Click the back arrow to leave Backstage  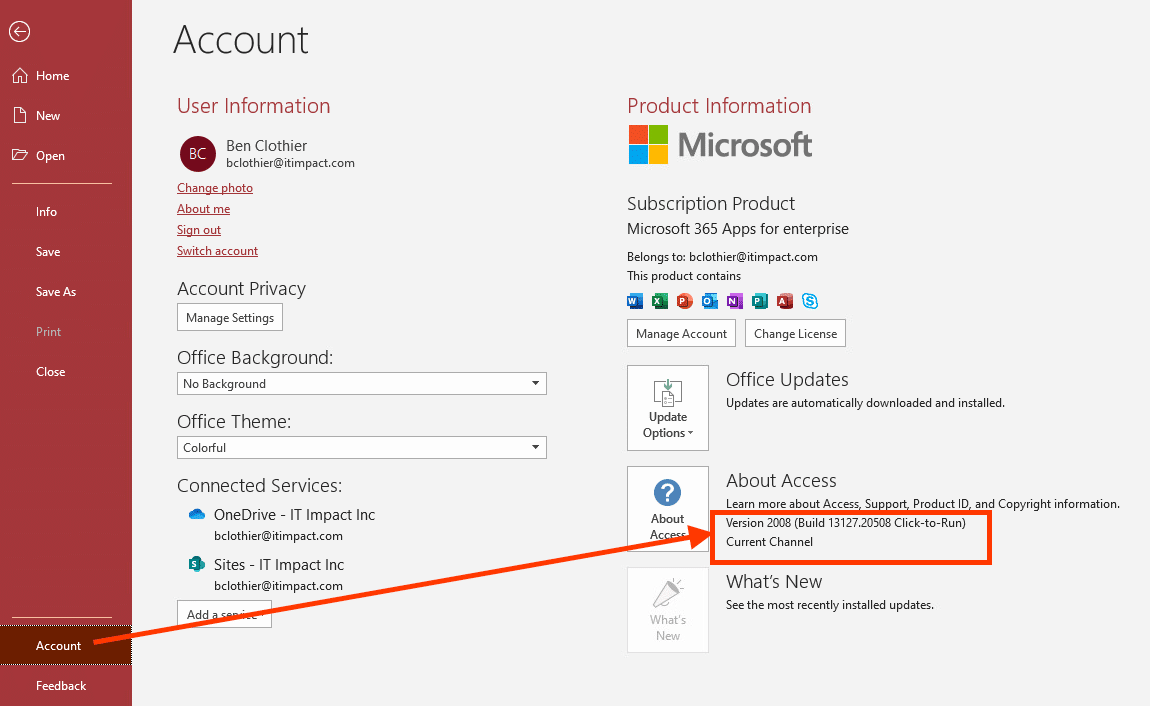coord(20,32)
